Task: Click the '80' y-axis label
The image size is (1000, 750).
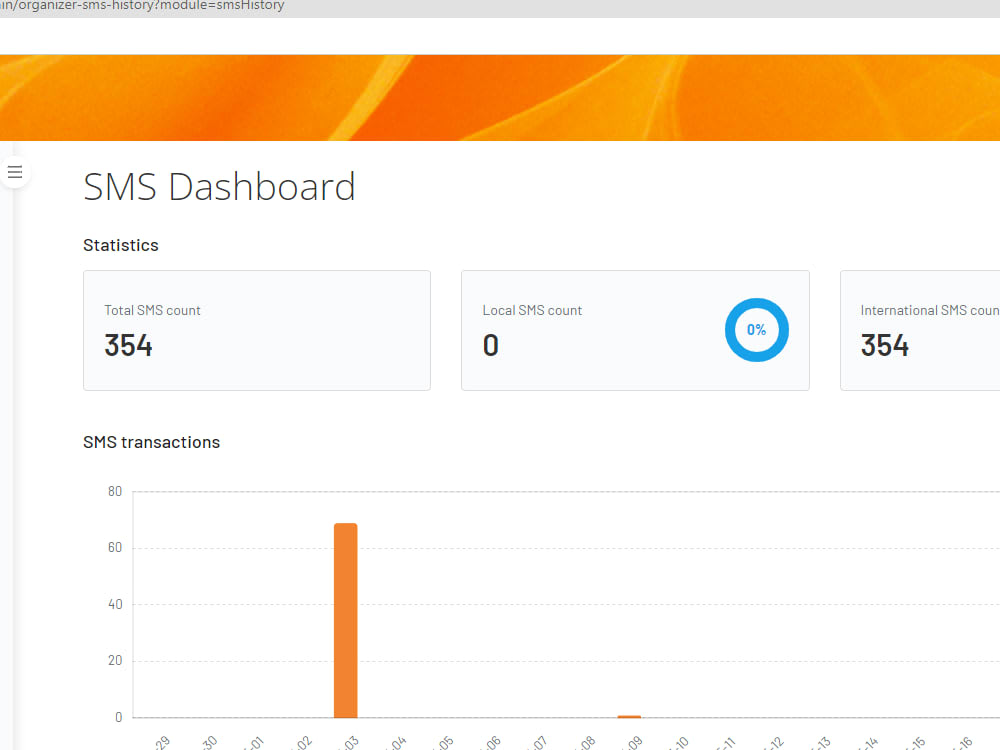Action: tap(115, 492)
